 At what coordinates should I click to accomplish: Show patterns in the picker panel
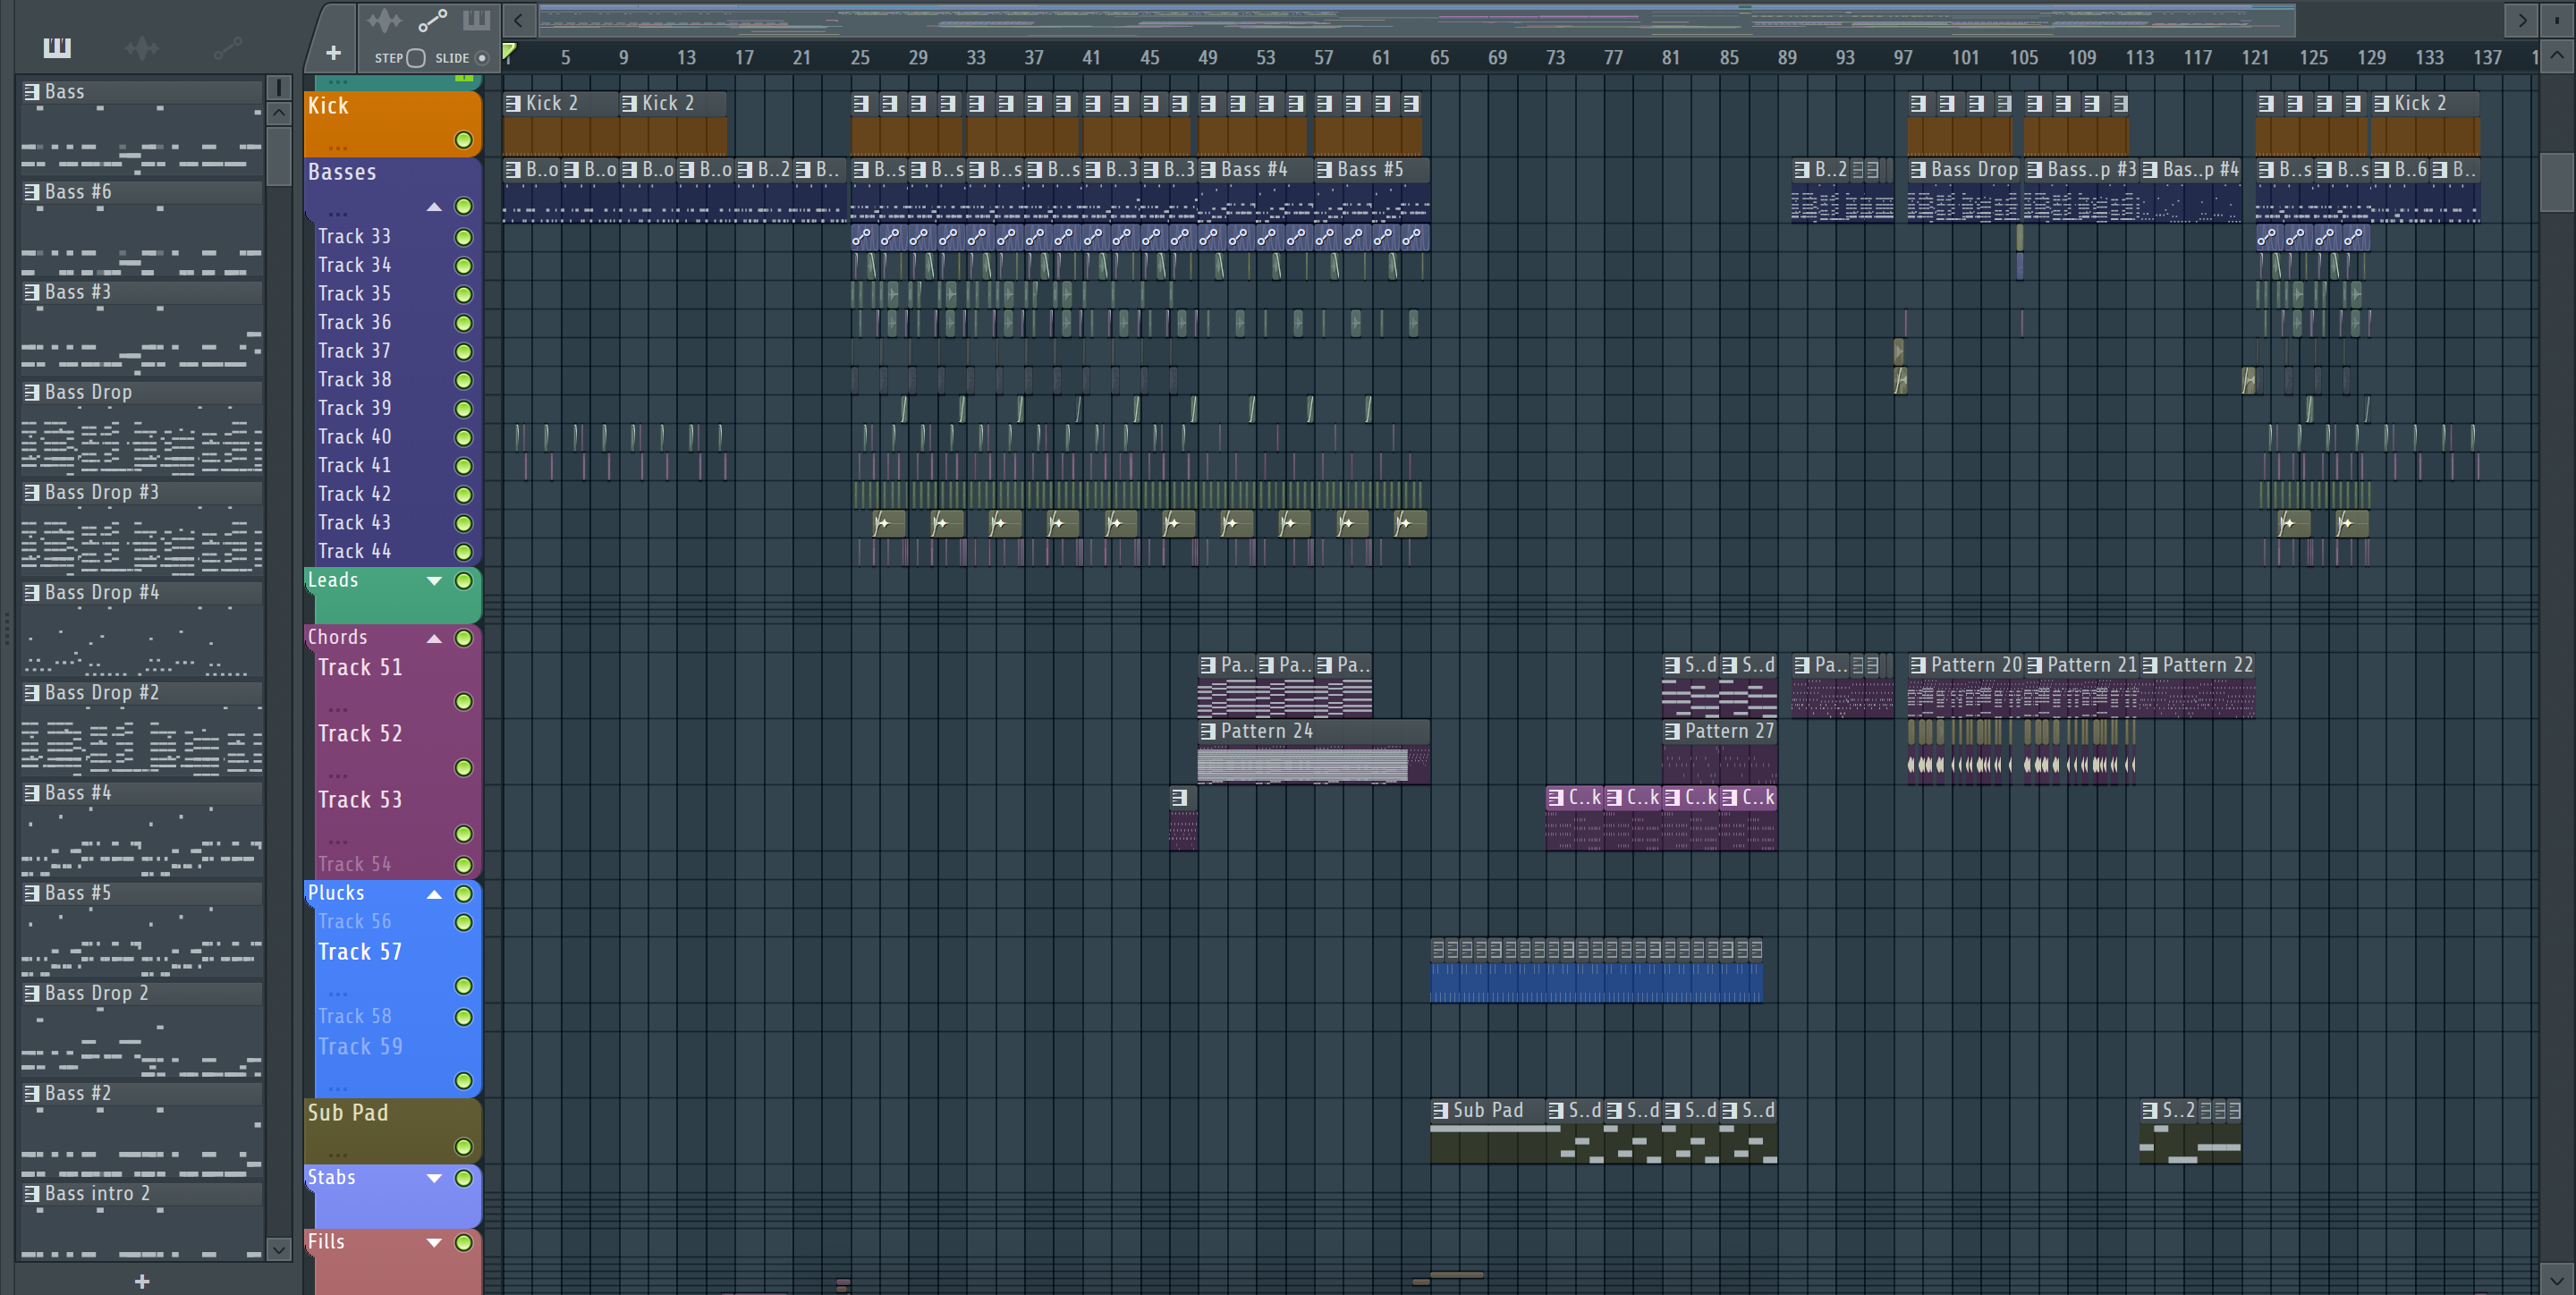(x=57, y=47)
